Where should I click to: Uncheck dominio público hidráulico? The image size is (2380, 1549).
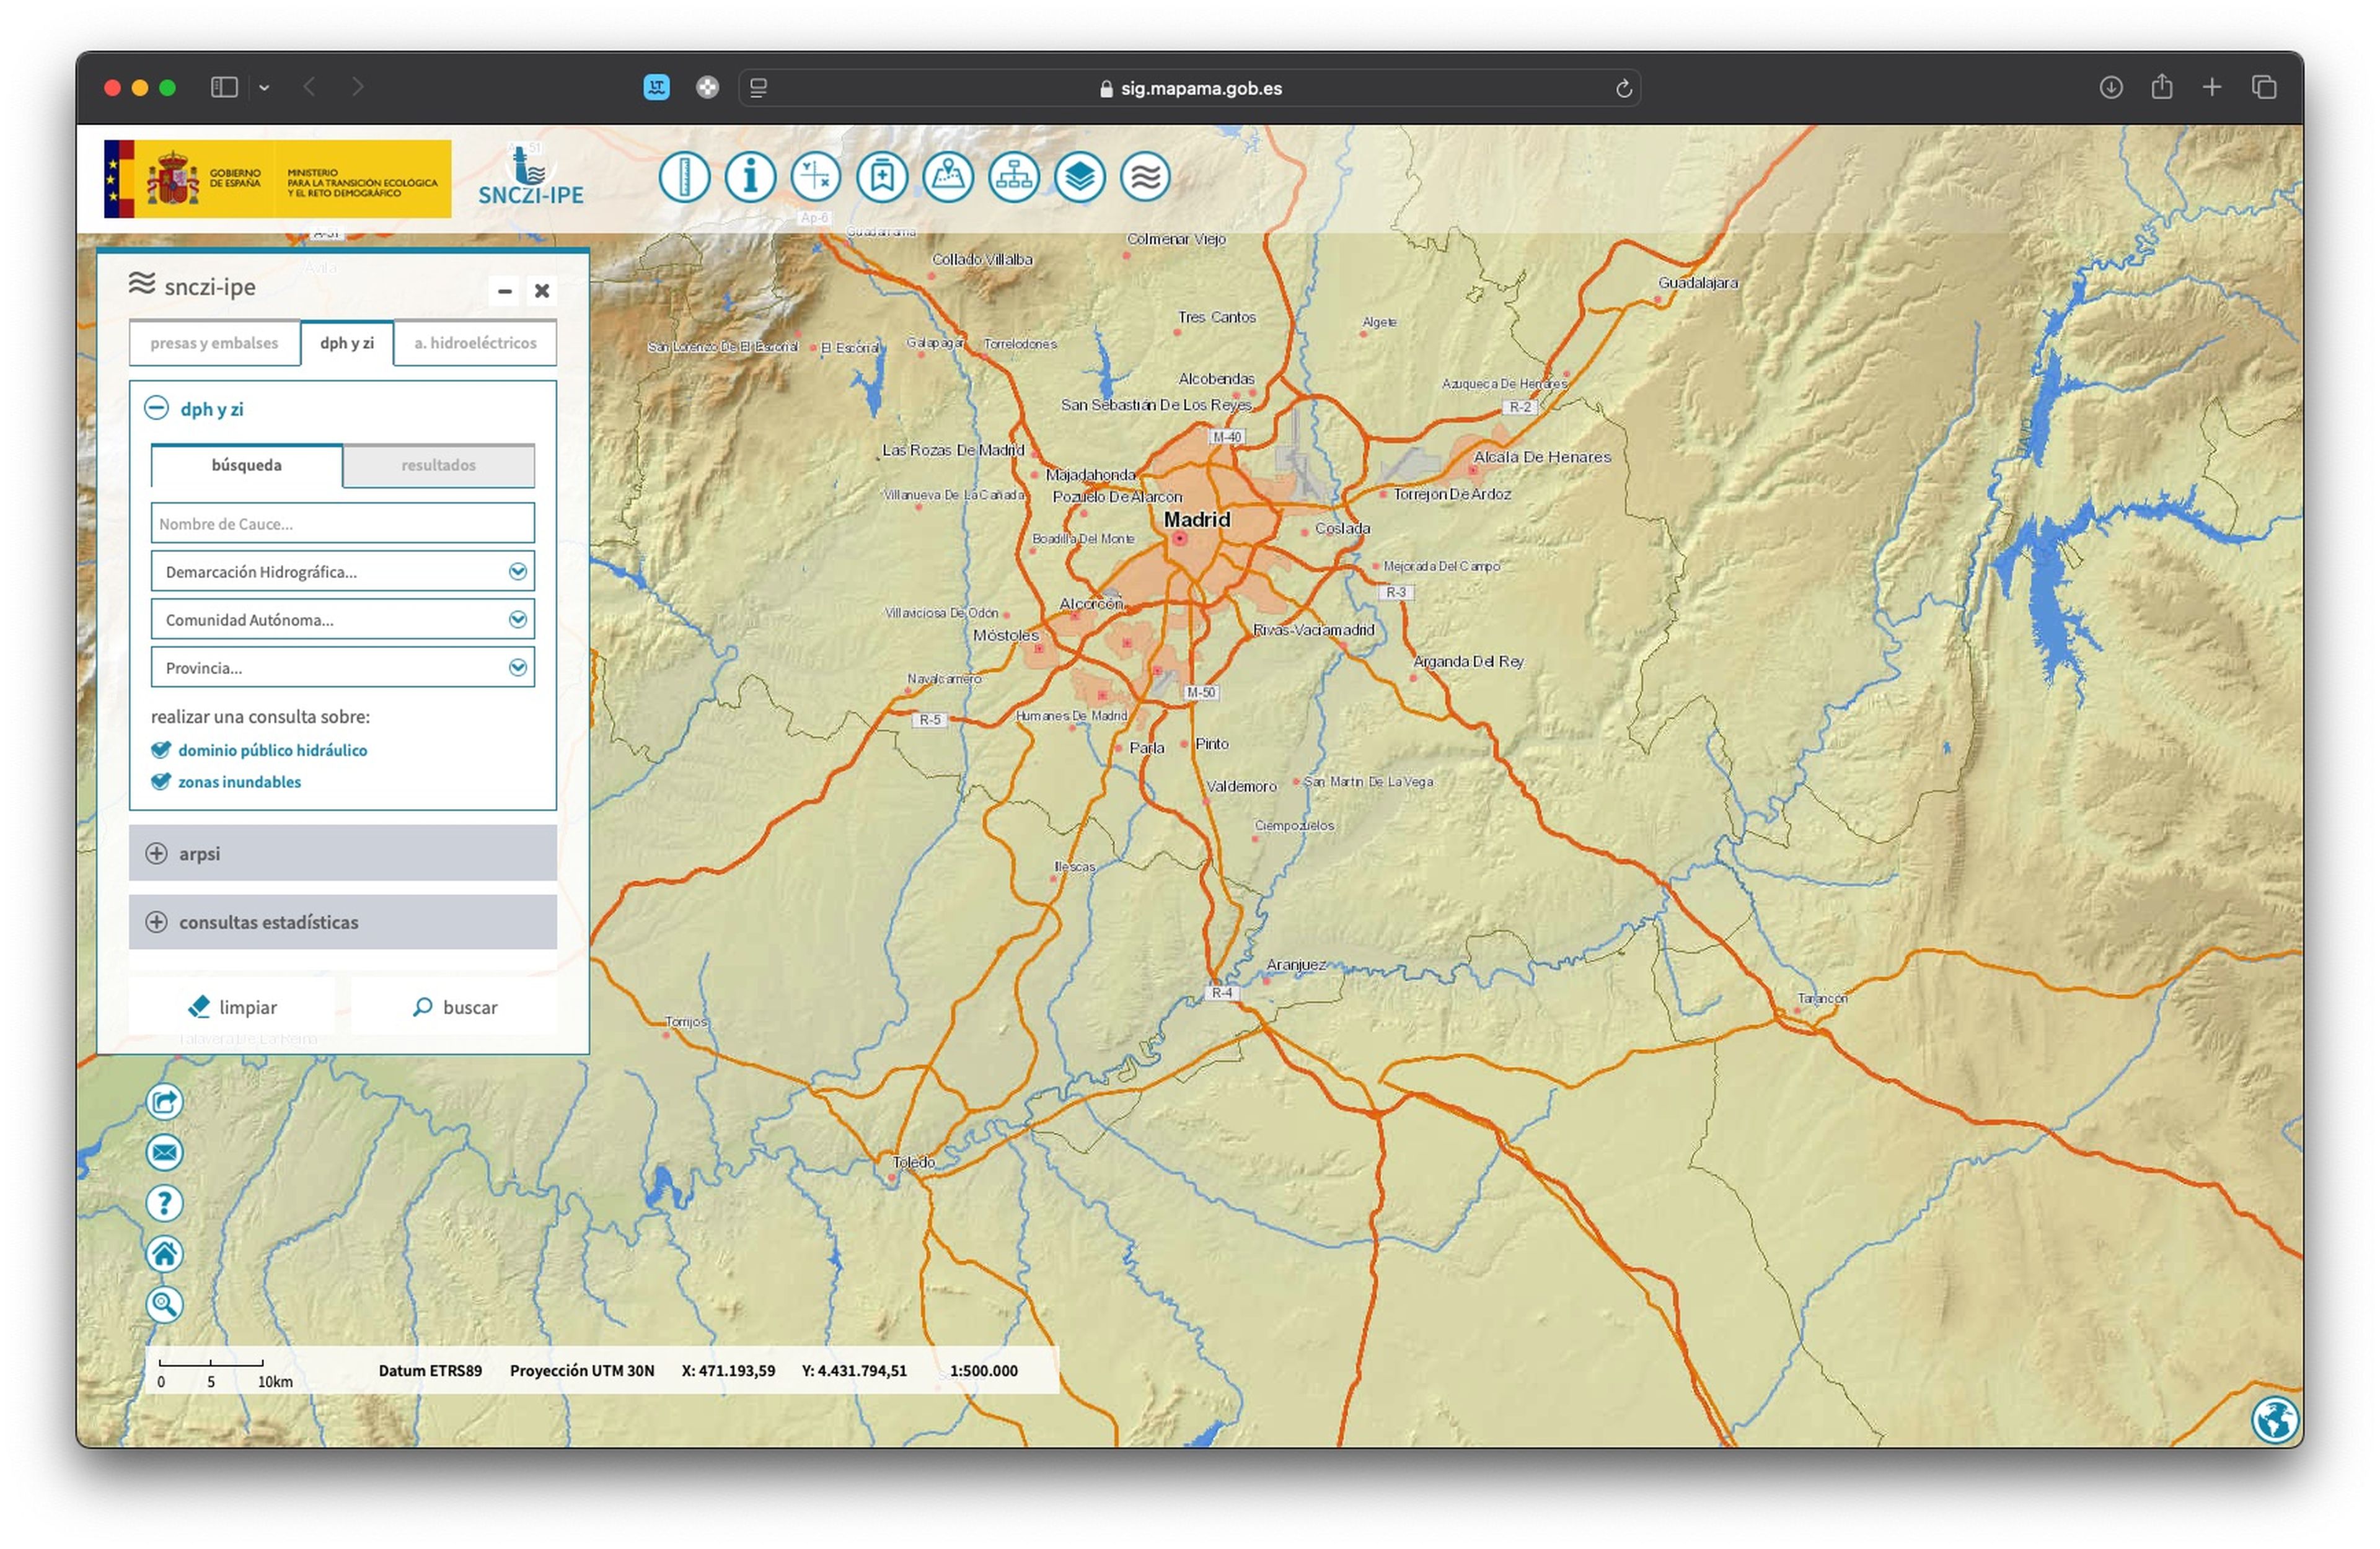[x=161, y=750]
